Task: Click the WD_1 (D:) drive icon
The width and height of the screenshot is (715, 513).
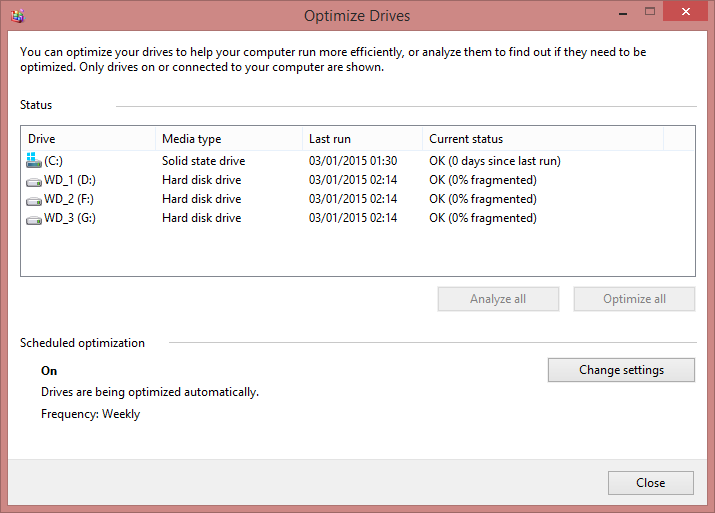Action: pos(35,180)
